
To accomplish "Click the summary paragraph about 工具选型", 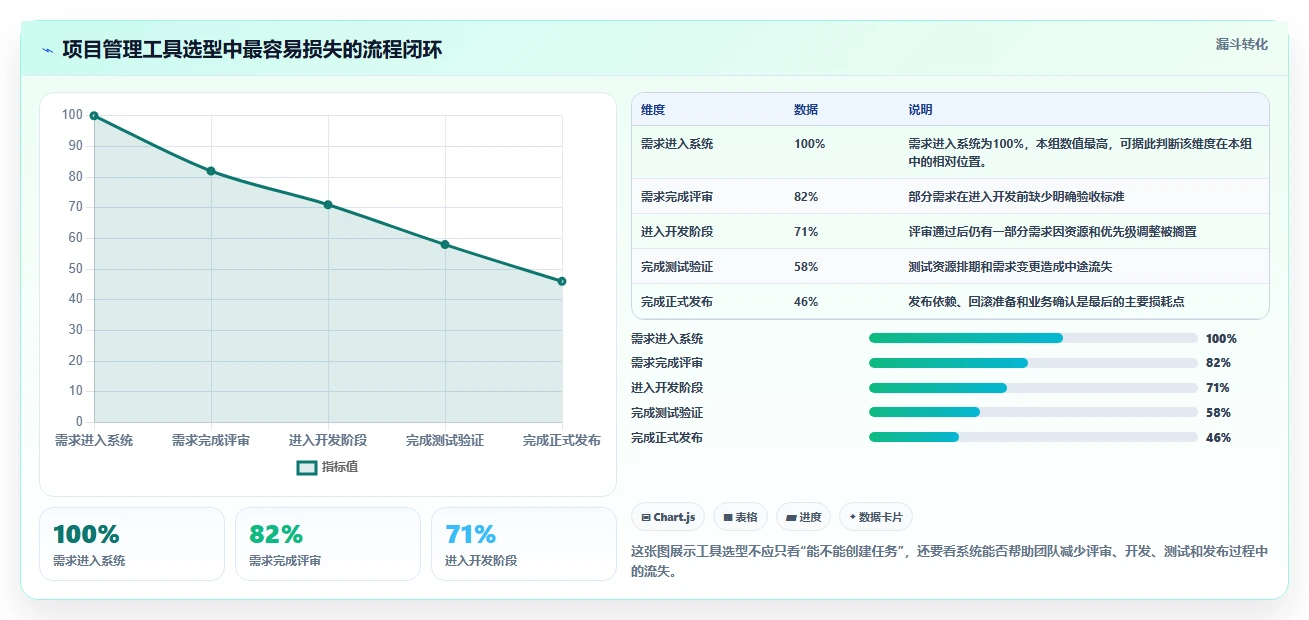I will pos(950,562).
